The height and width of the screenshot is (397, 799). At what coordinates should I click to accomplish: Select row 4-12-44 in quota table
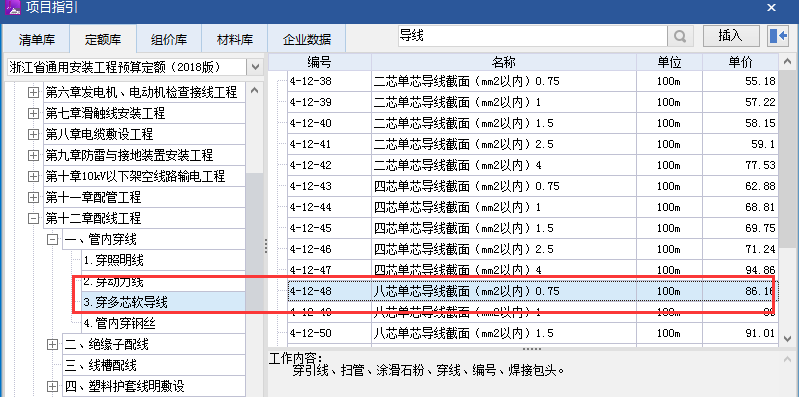pos(533,207)
